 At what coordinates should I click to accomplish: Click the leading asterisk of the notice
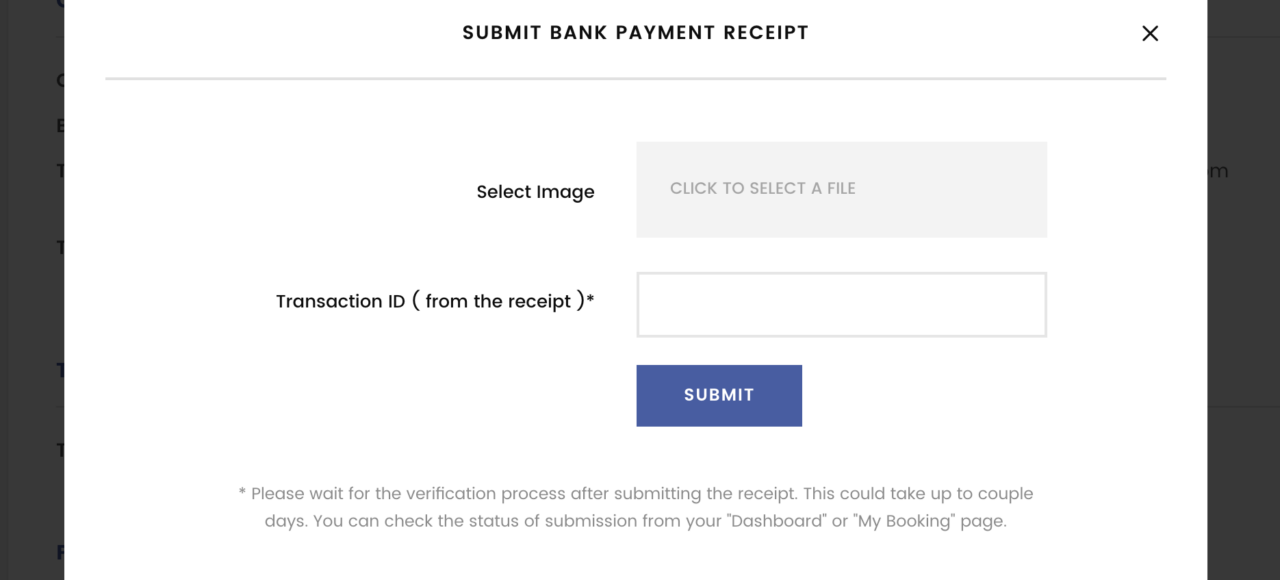242,493
